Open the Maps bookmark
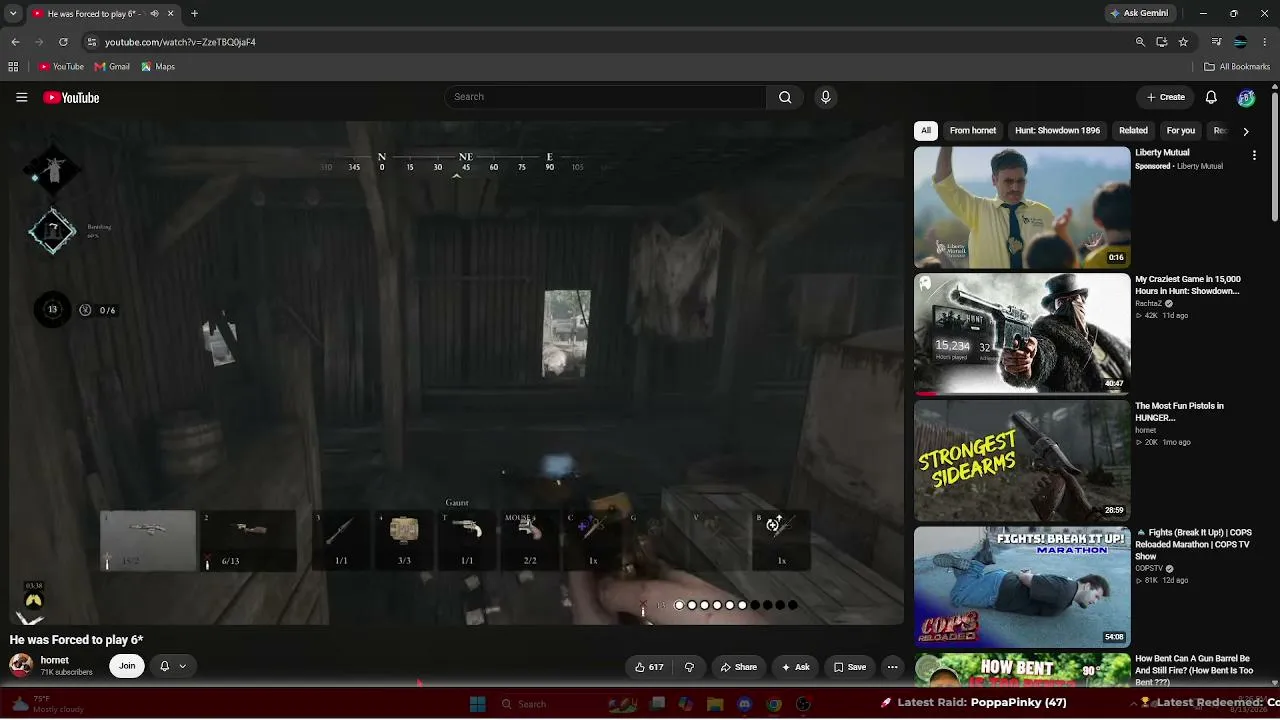1280x720 pixels. 158,67
